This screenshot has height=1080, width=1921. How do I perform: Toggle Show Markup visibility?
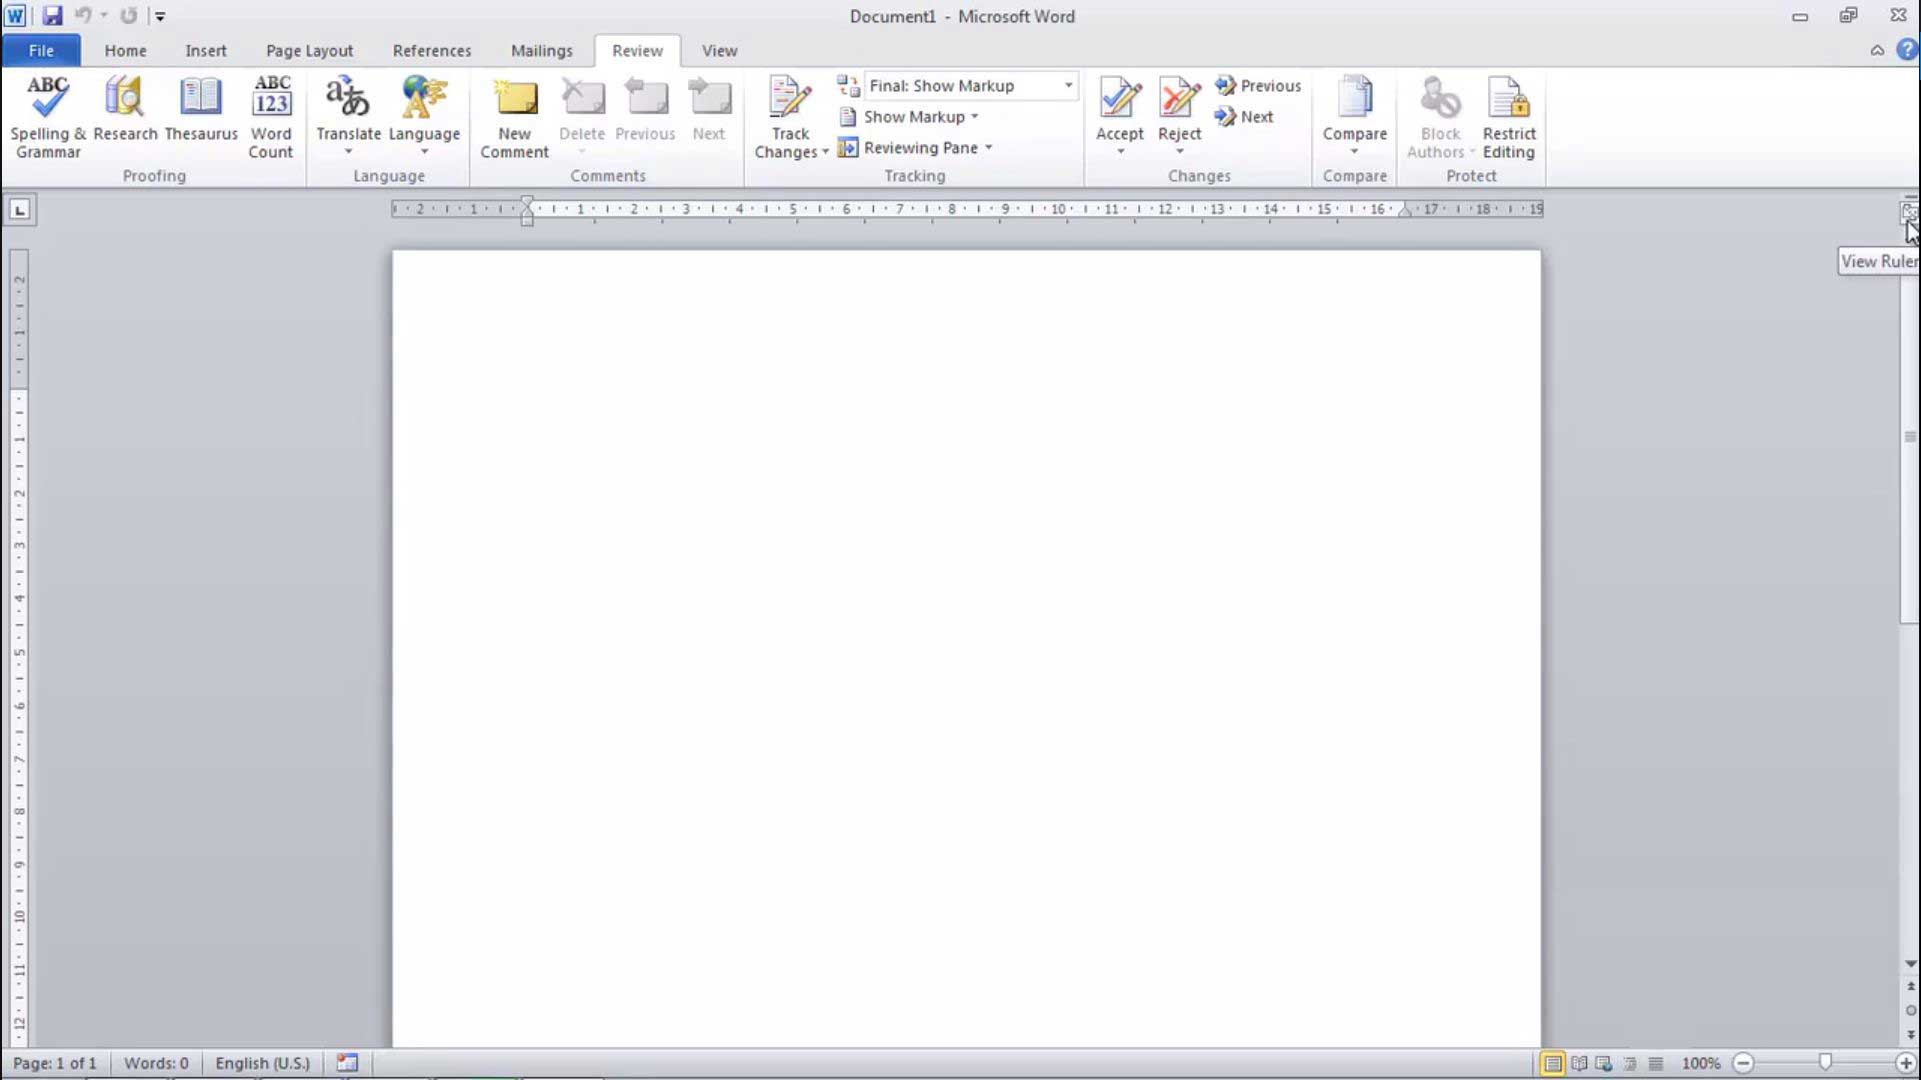pyautogui.click(x=912, y=116)
